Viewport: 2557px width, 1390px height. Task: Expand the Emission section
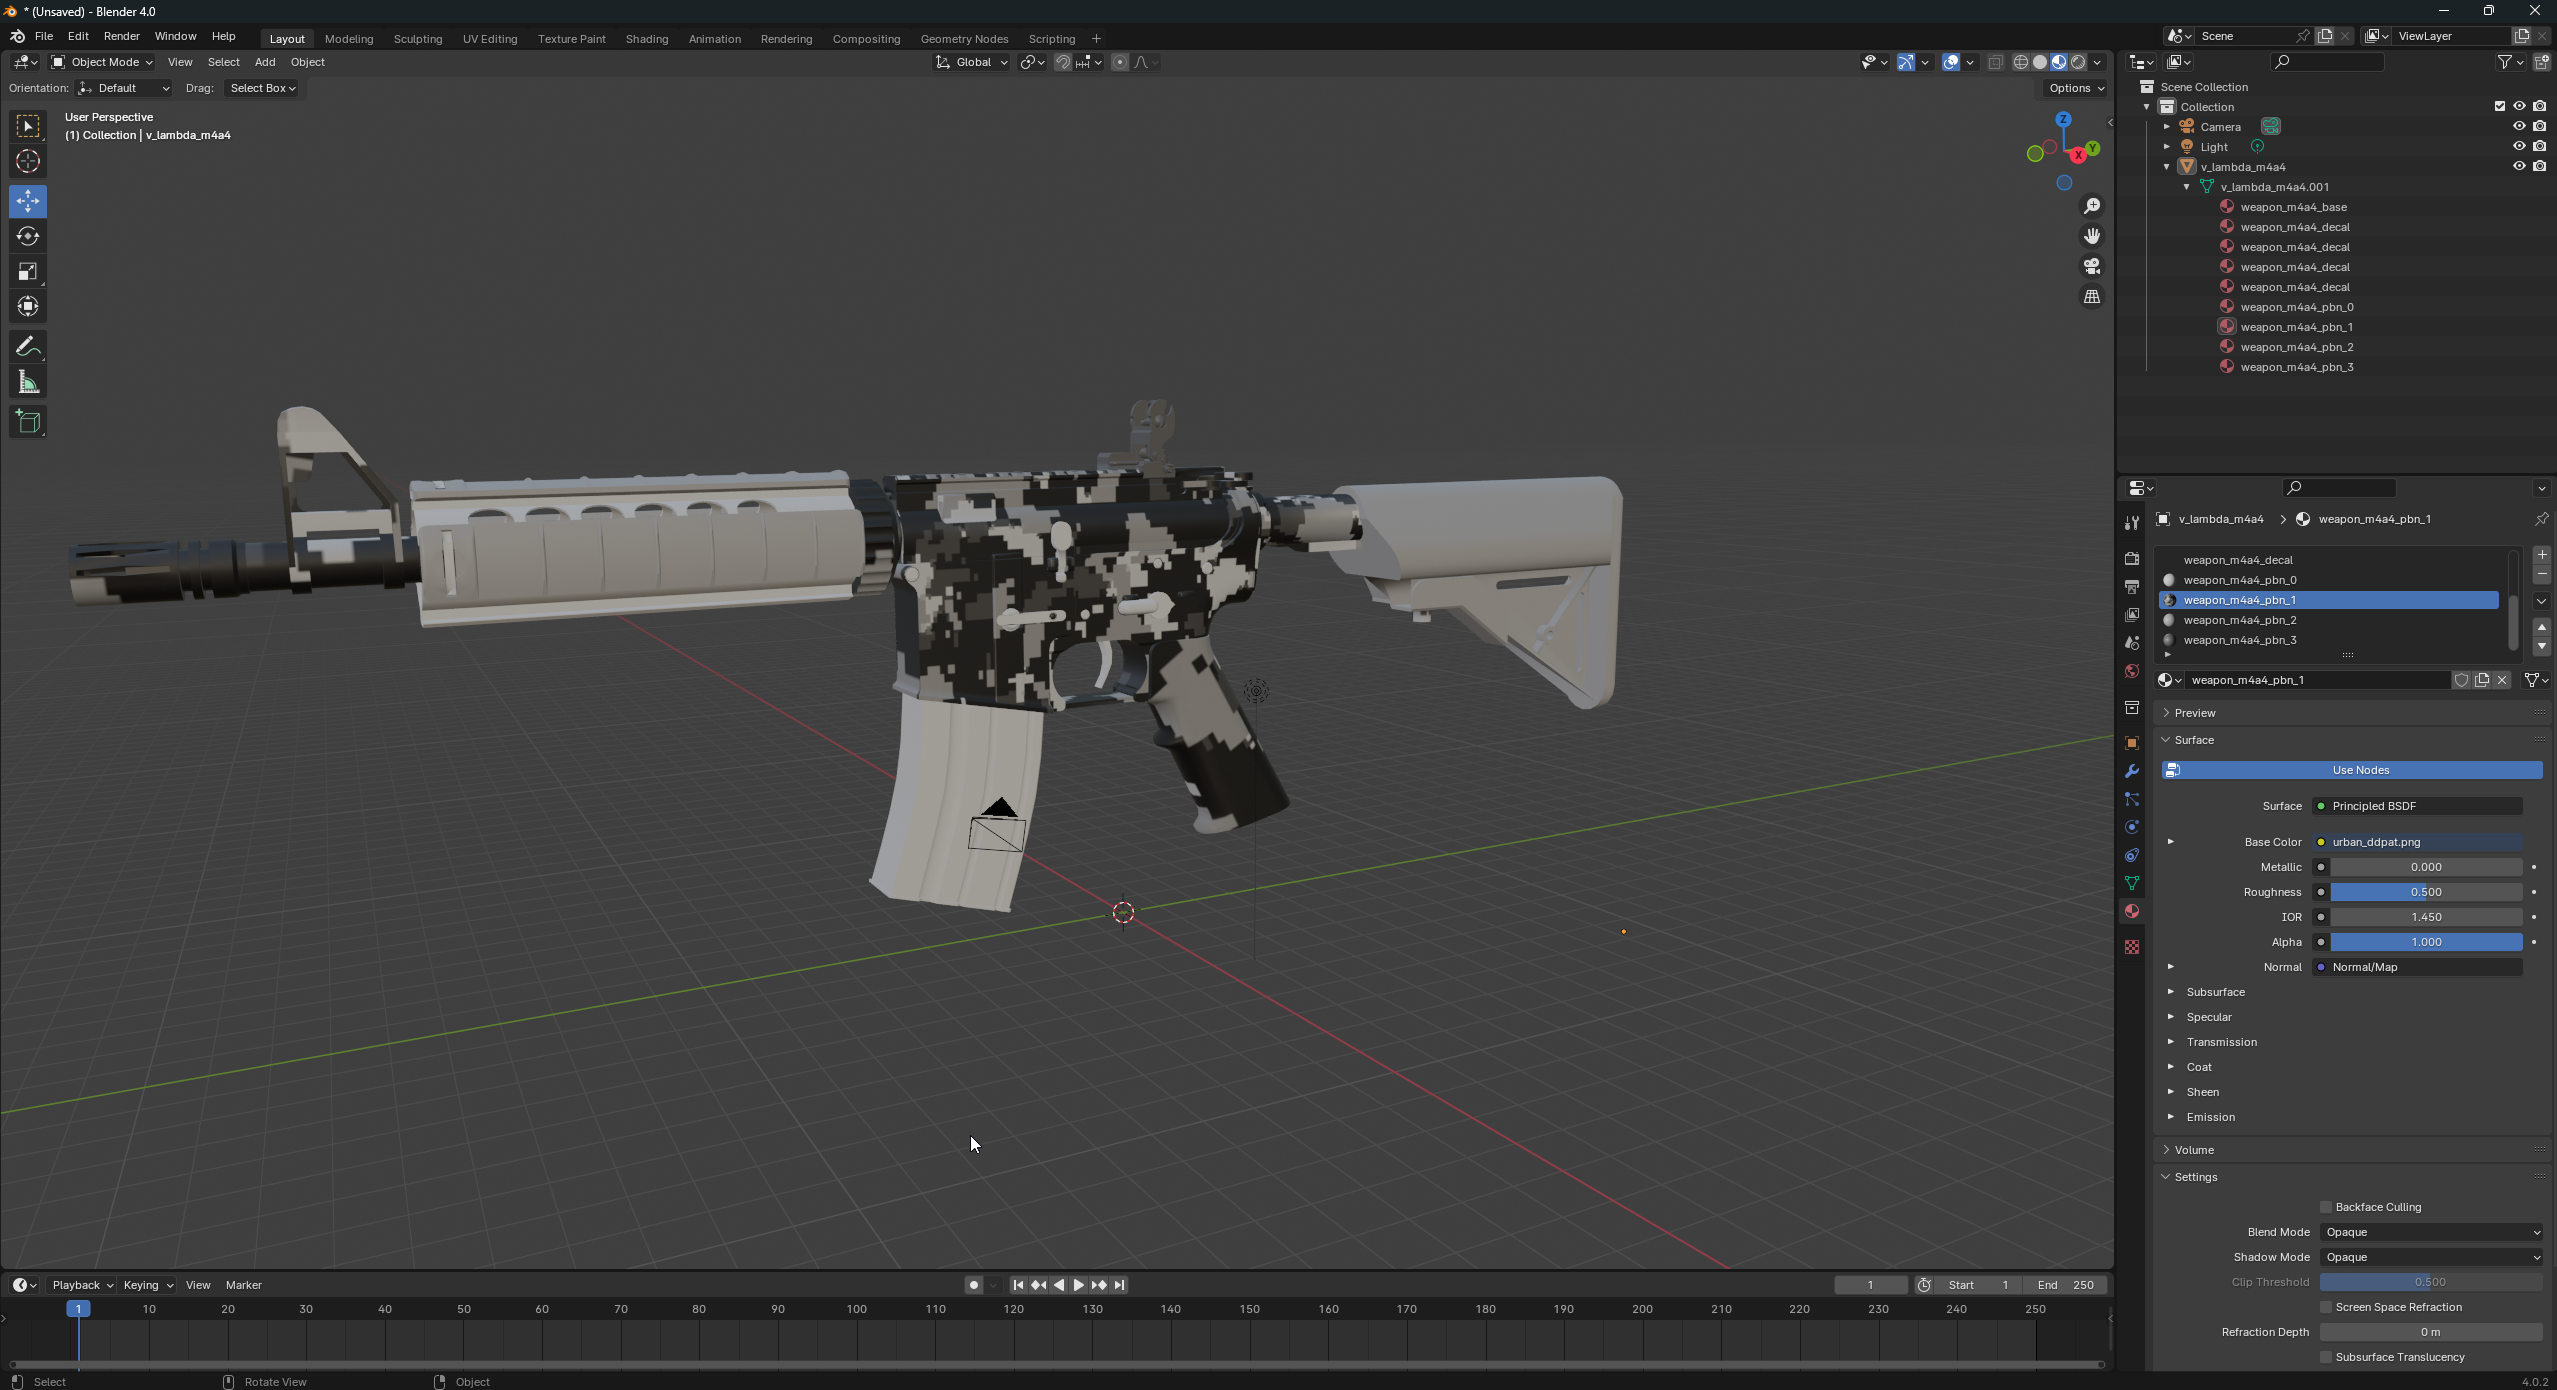pos(2210,1117)
